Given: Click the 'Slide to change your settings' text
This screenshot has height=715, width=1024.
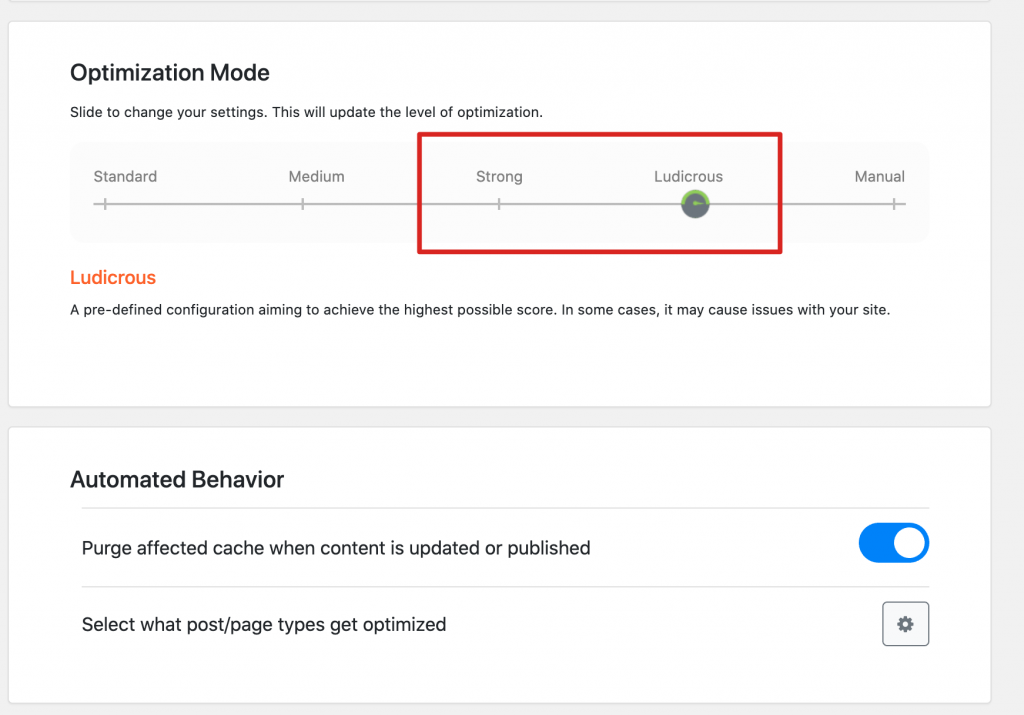Looking at the screenshot, I should point(306,113).
